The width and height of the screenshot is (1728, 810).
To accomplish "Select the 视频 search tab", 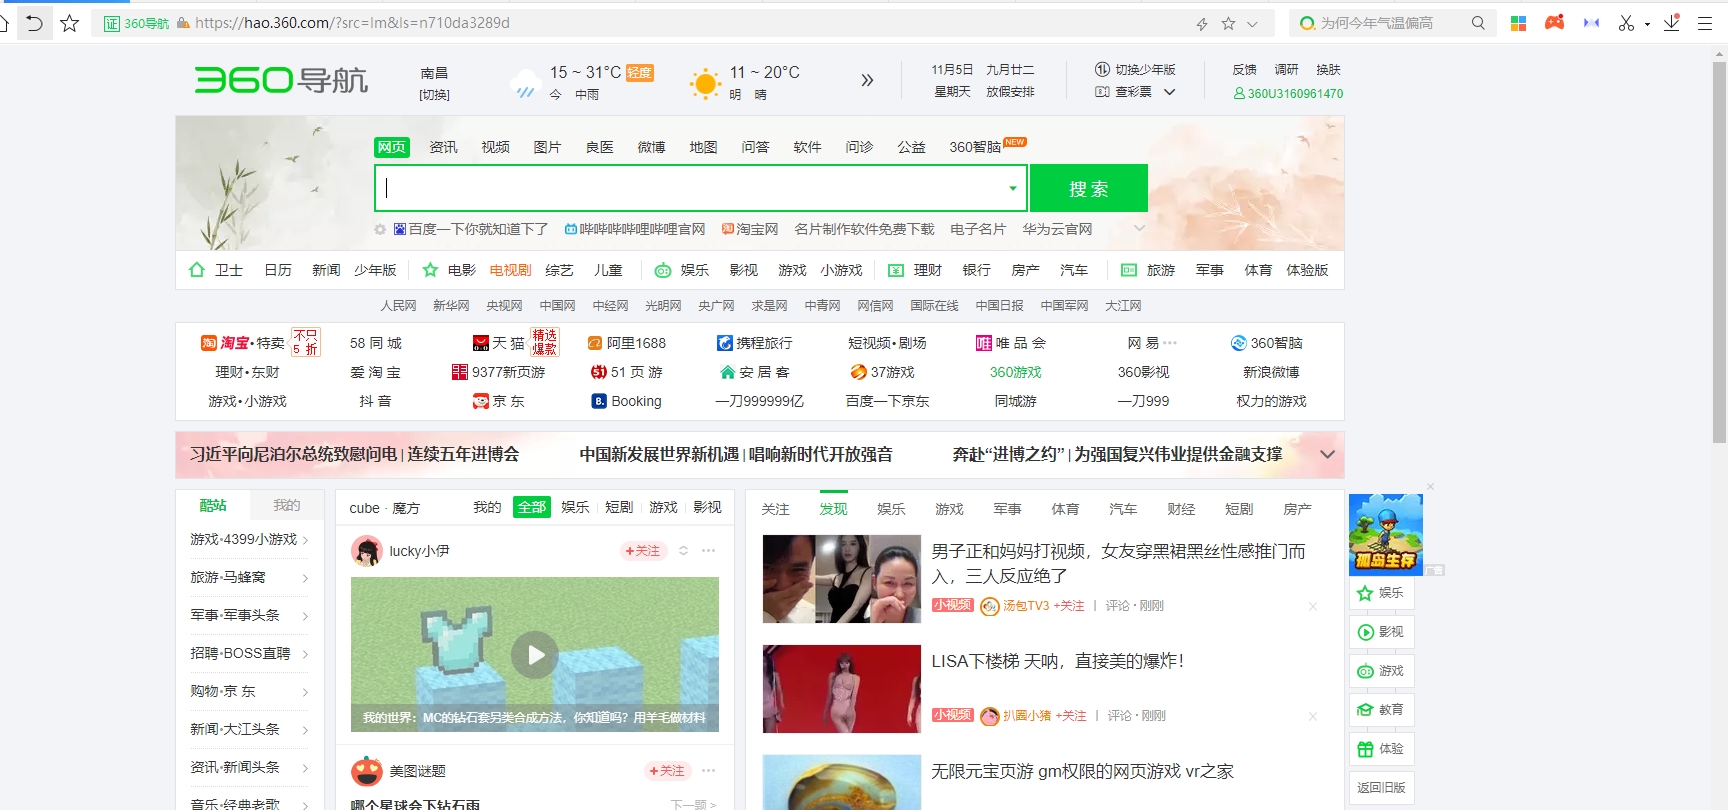I will 495,147.
